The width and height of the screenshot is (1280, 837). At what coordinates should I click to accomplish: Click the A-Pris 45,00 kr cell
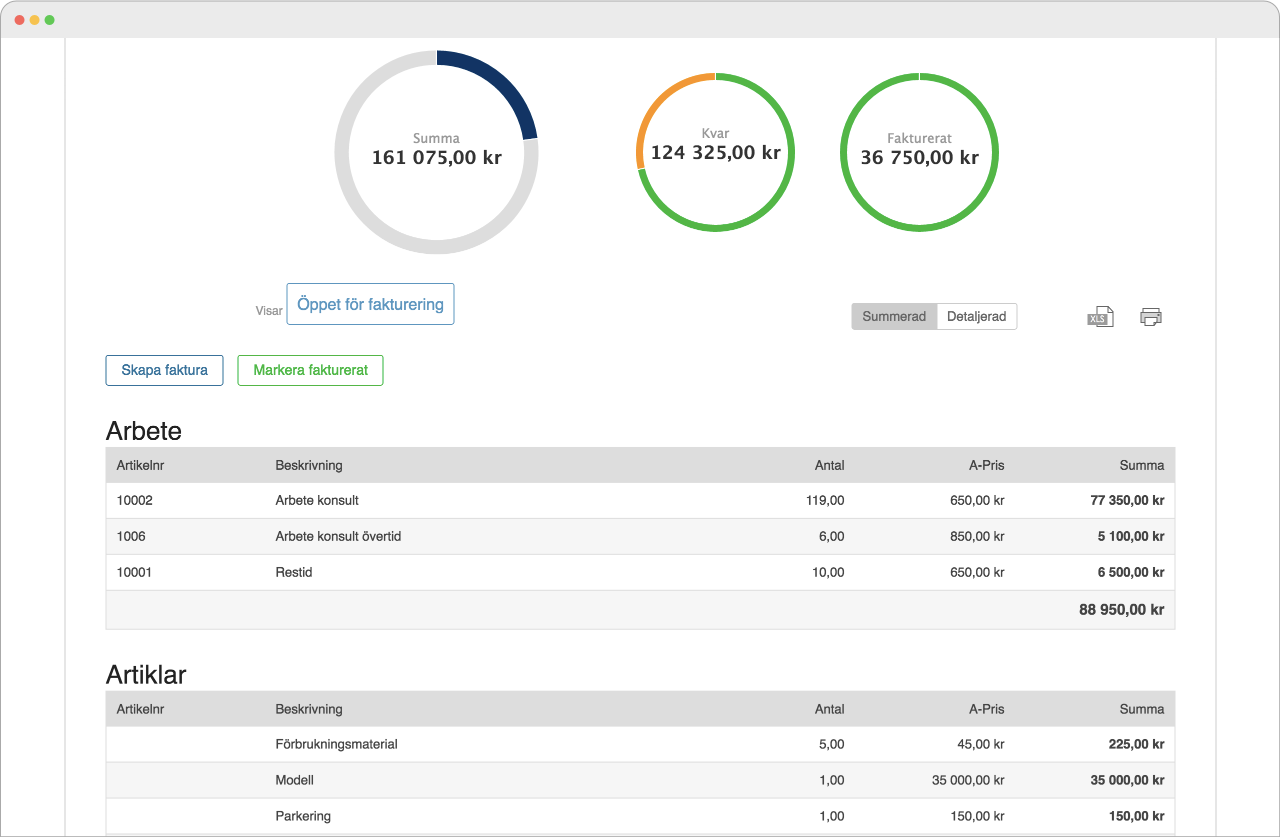(981, 744)
